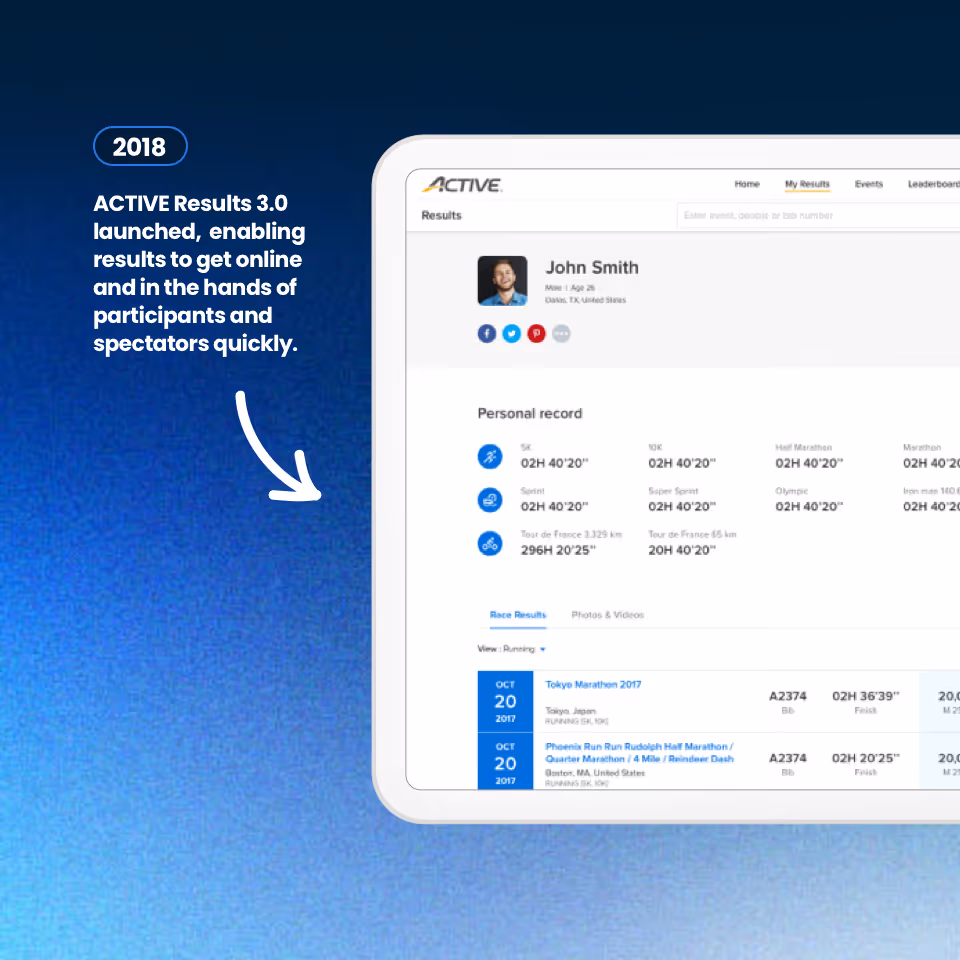Viewport: 960px width, 960px height.
Task: Open the Leaderboard nav item
Action: (934, 184)
